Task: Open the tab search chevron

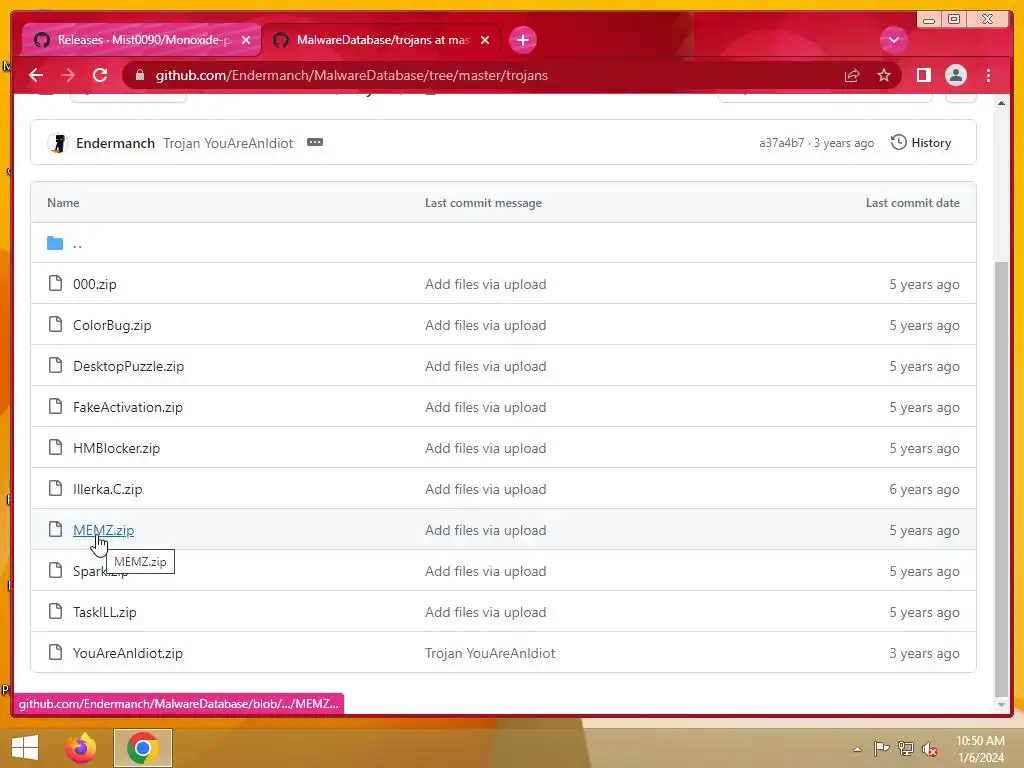Action: (x=893, y=40)
